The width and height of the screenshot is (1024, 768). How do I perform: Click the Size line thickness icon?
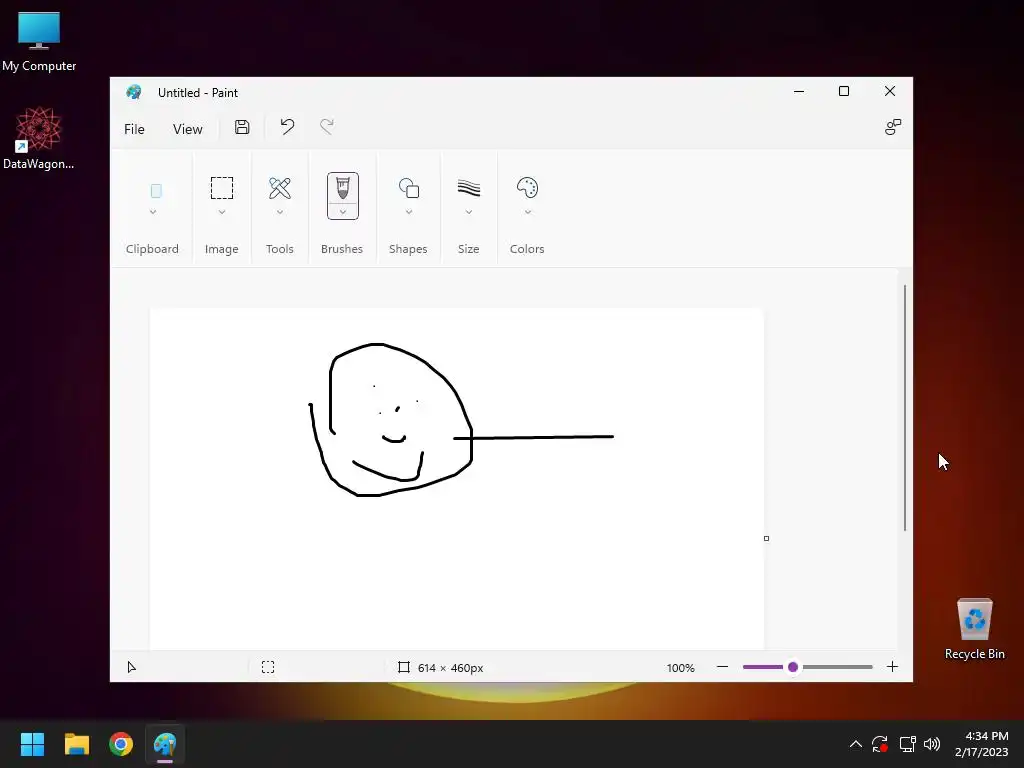point(469,188)
